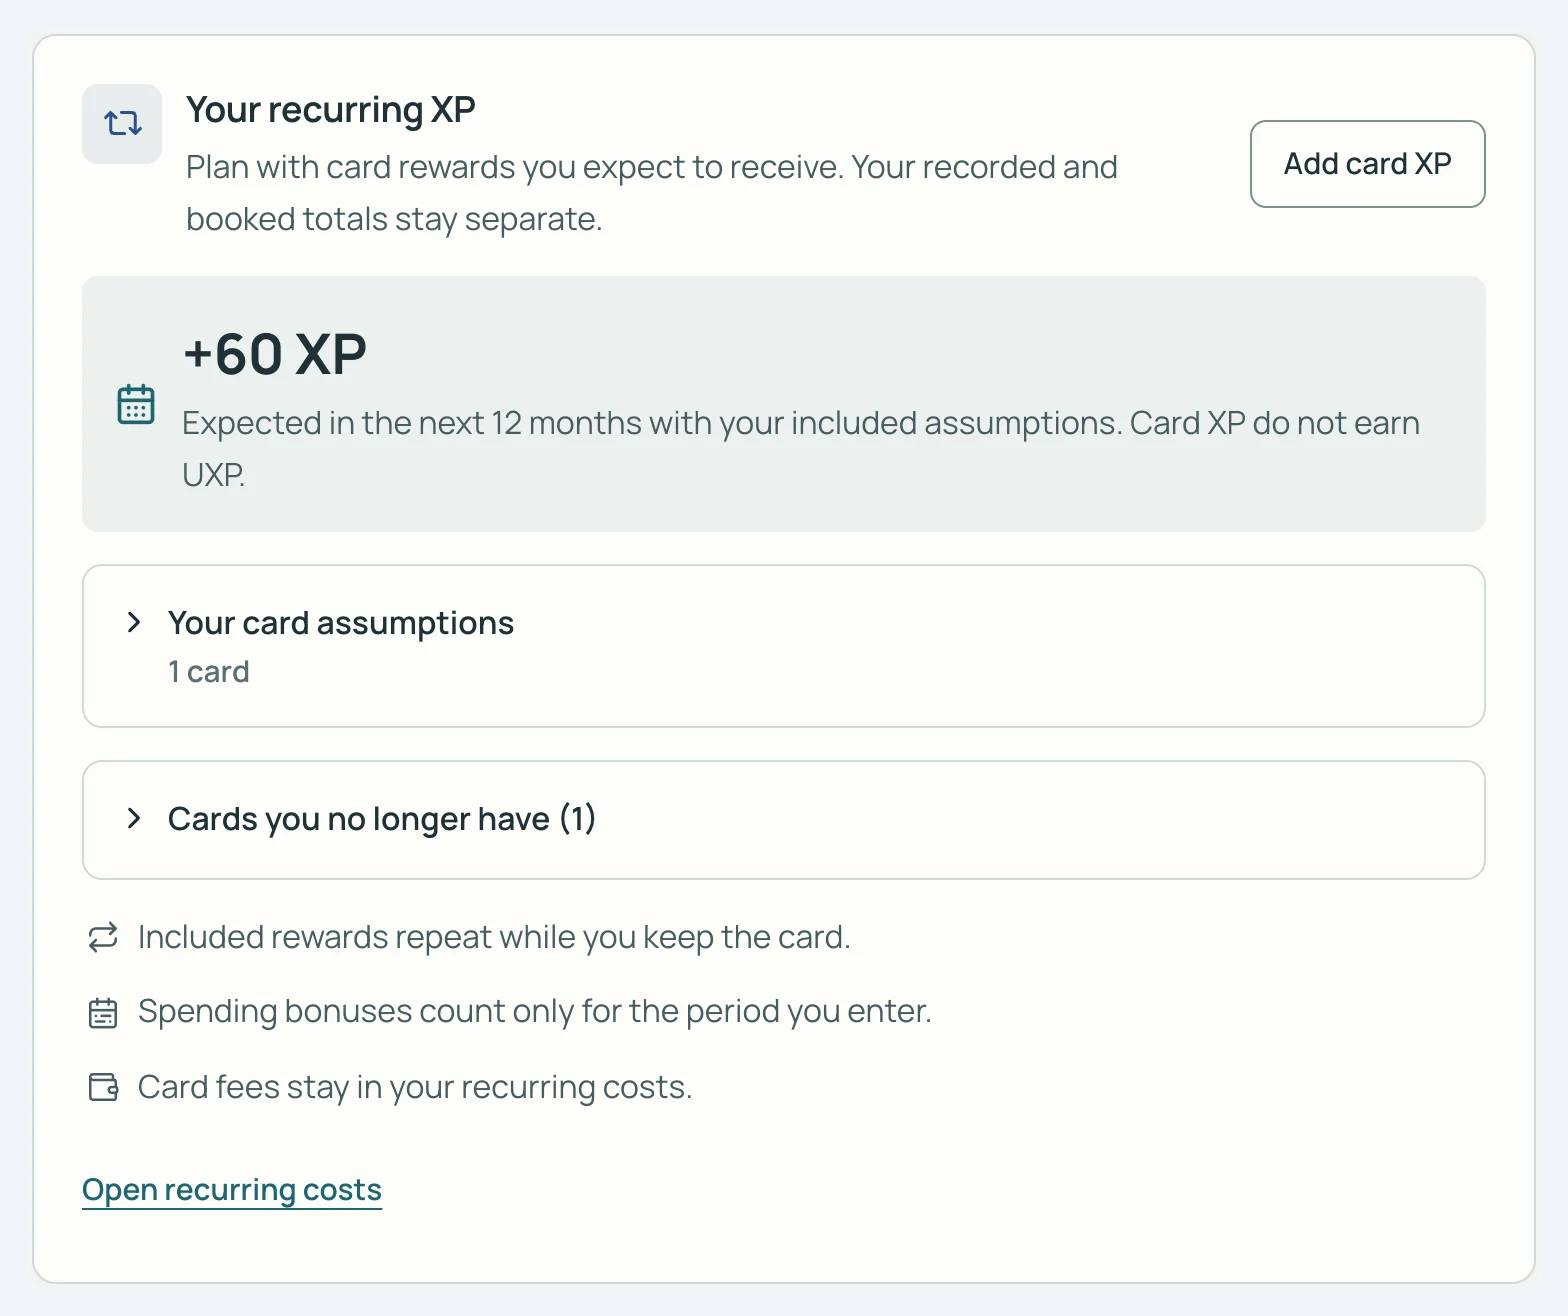Click 'Included rewards repeat while you keep' text
1568x1316 pixels.
pyautogui.click(x=494, y=937)
